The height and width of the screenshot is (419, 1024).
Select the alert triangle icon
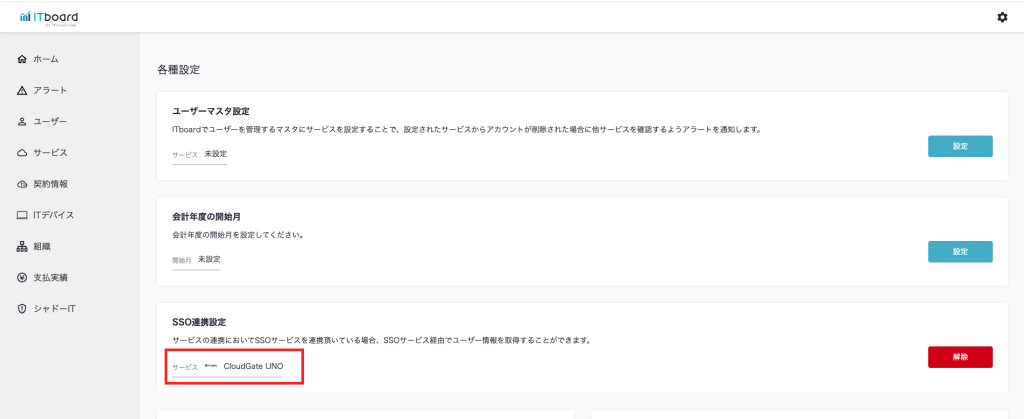(x=22, y=91)
